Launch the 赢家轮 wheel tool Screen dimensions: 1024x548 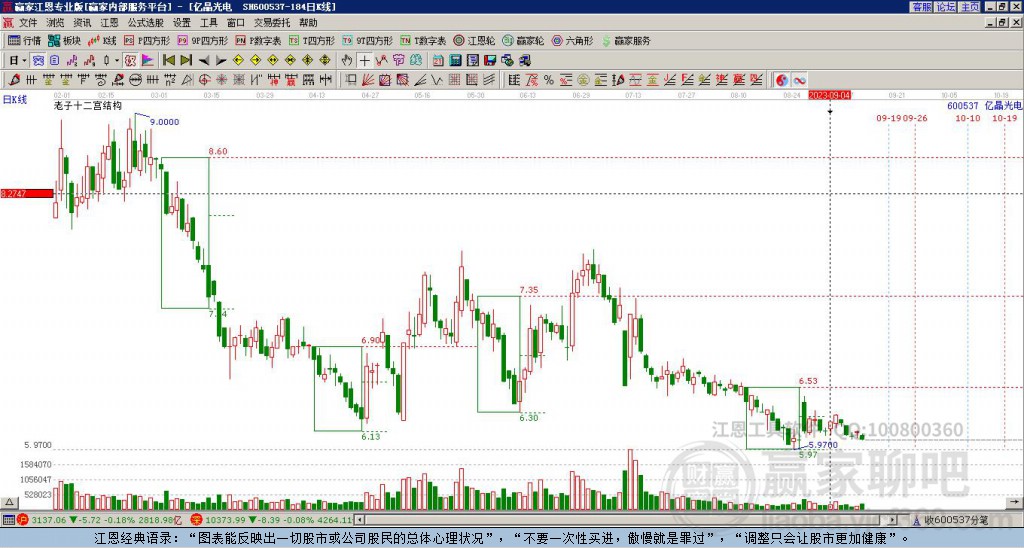point(523,40)
